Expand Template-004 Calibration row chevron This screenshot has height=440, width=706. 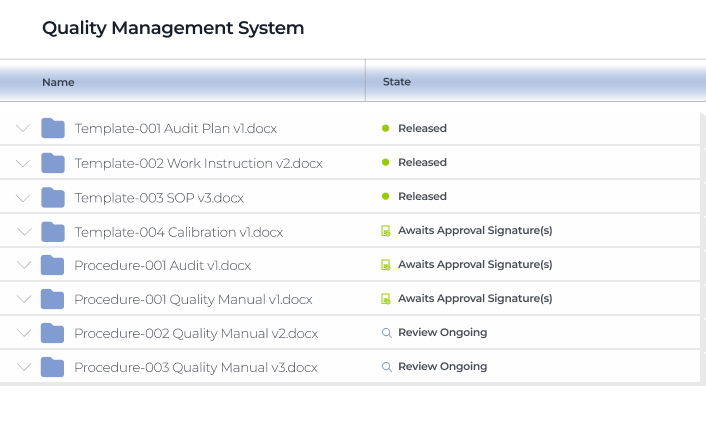pos(24,231)
